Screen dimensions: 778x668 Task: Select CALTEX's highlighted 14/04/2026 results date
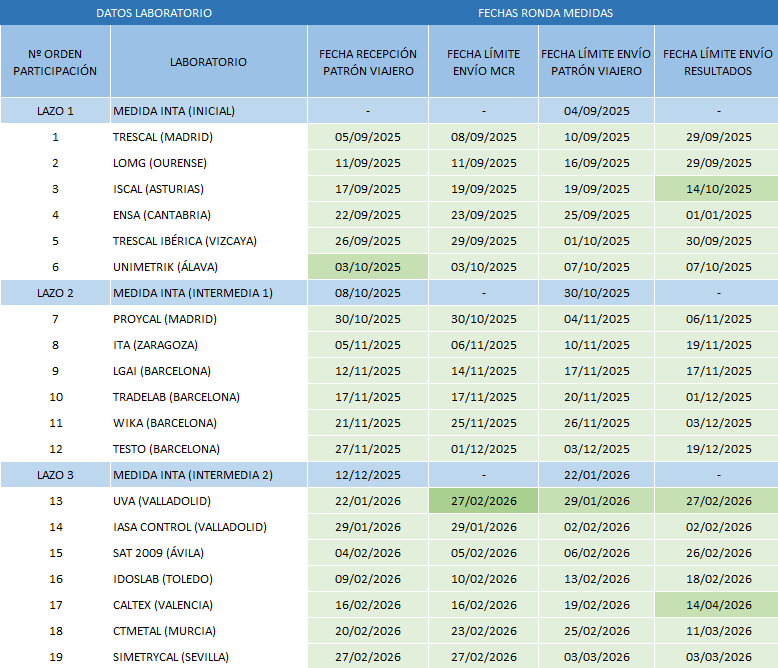717,605
